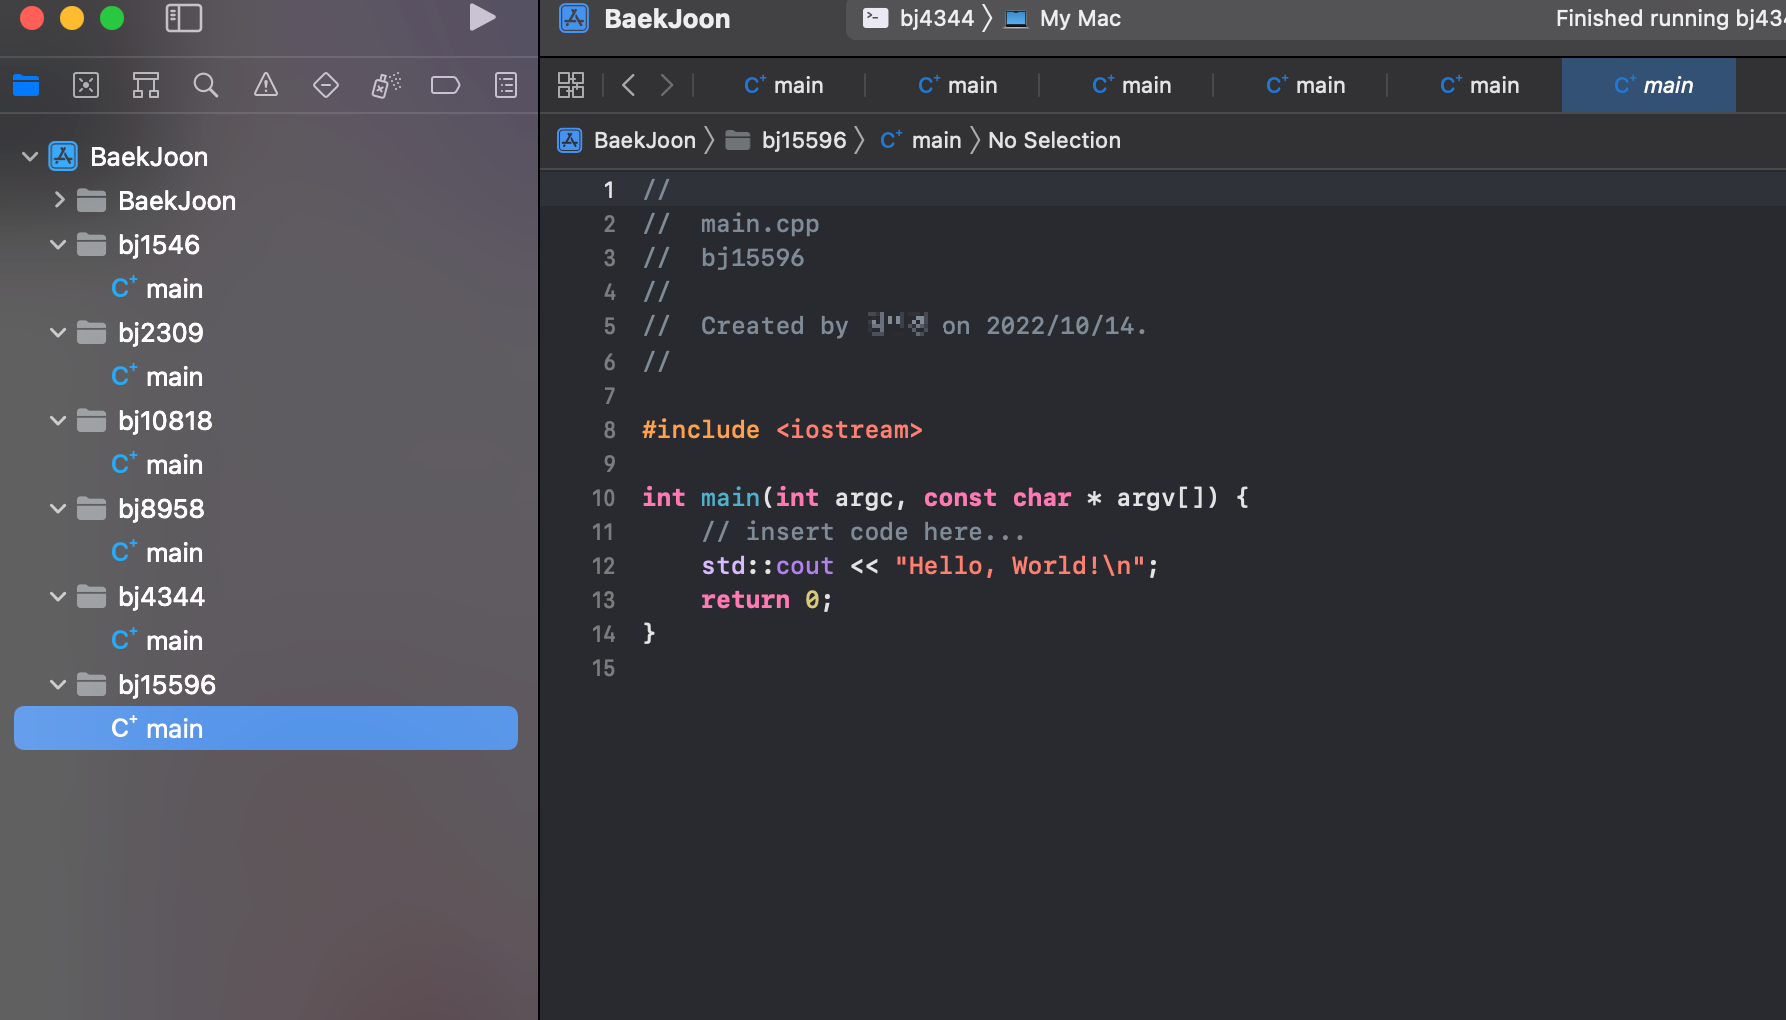Choose the My Mac run destination
1786x1020 pixels.
[1063, 18]
